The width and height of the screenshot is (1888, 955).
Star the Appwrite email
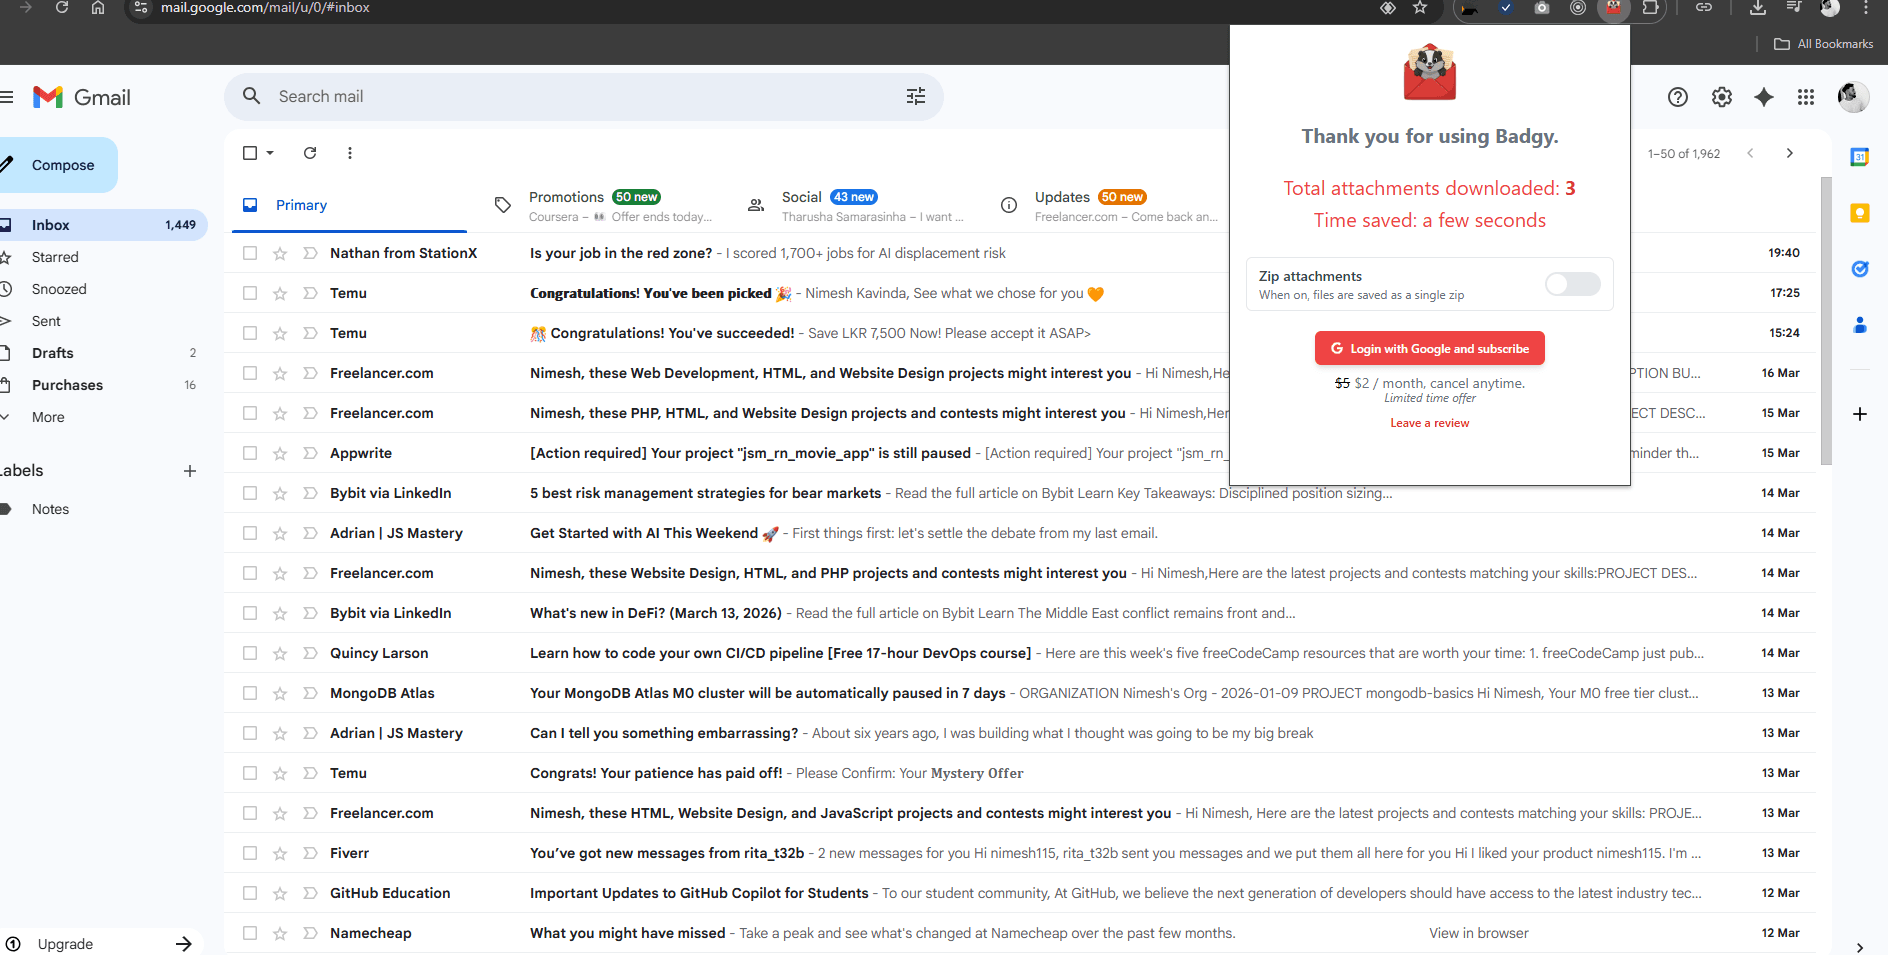(x=280, y=453)
